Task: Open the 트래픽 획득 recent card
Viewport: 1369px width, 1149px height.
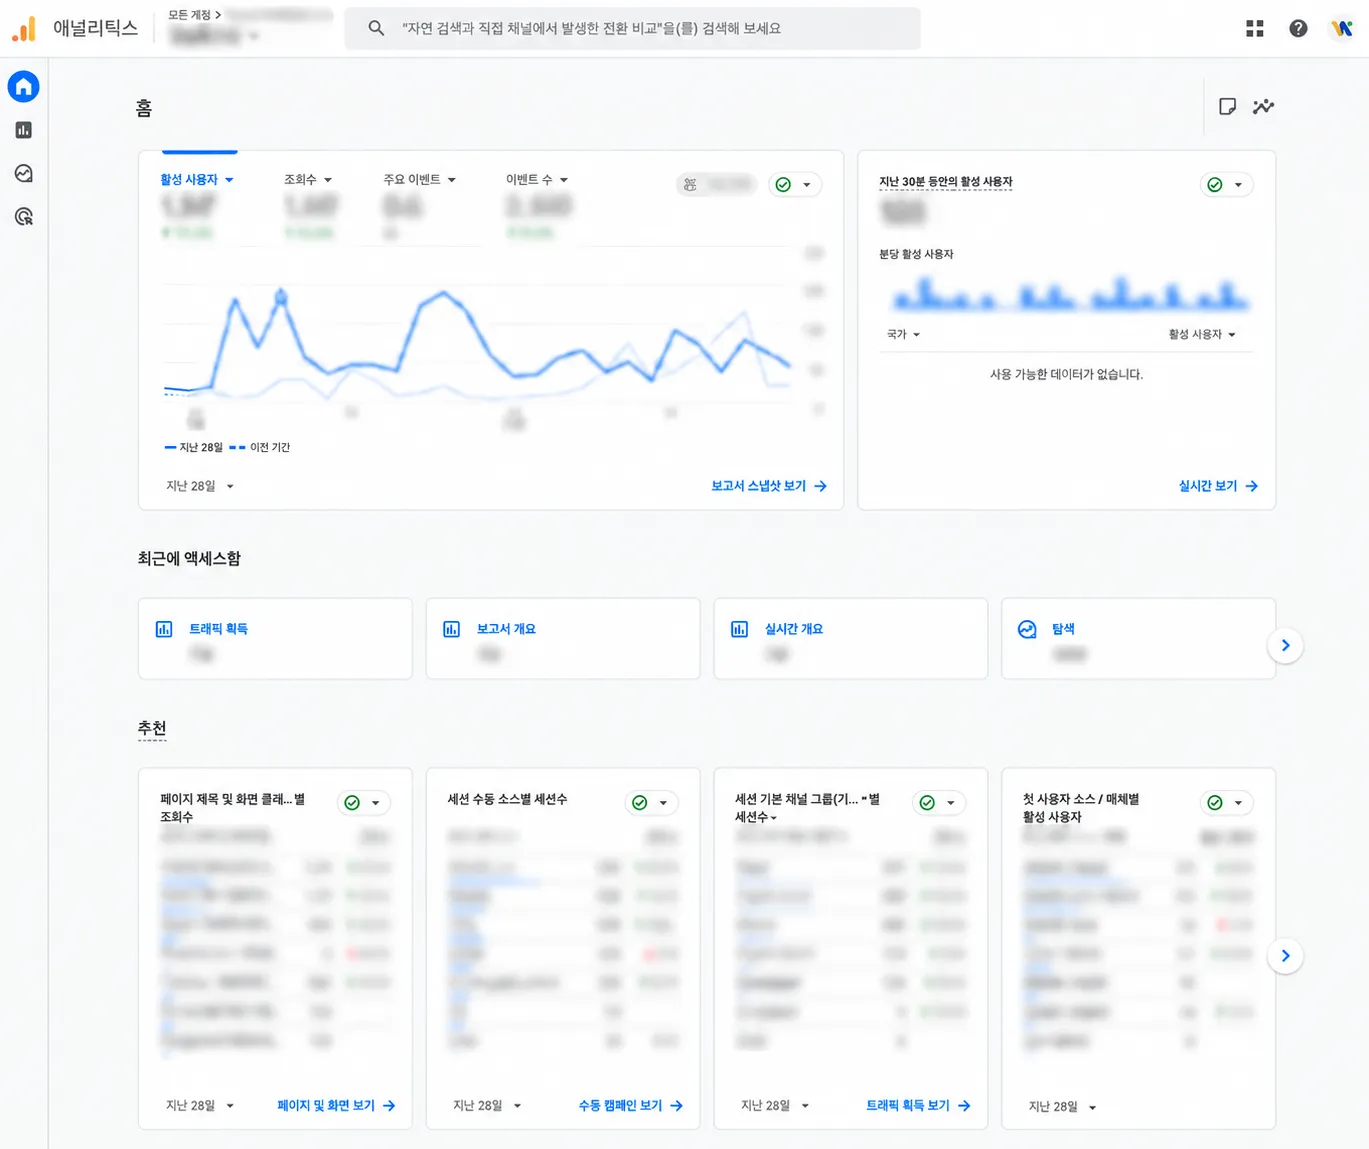Action: [275, 639]
